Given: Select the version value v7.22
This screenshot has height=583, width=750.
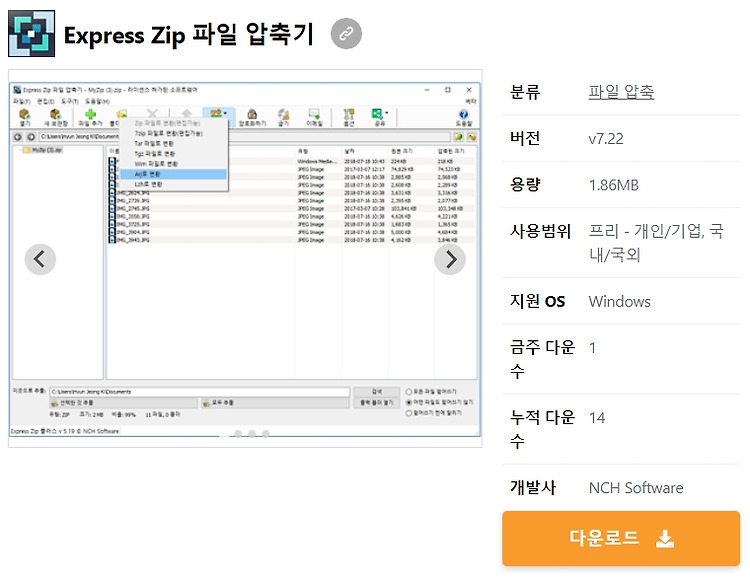Looking at the screenshot, I should tap(606, 139).
